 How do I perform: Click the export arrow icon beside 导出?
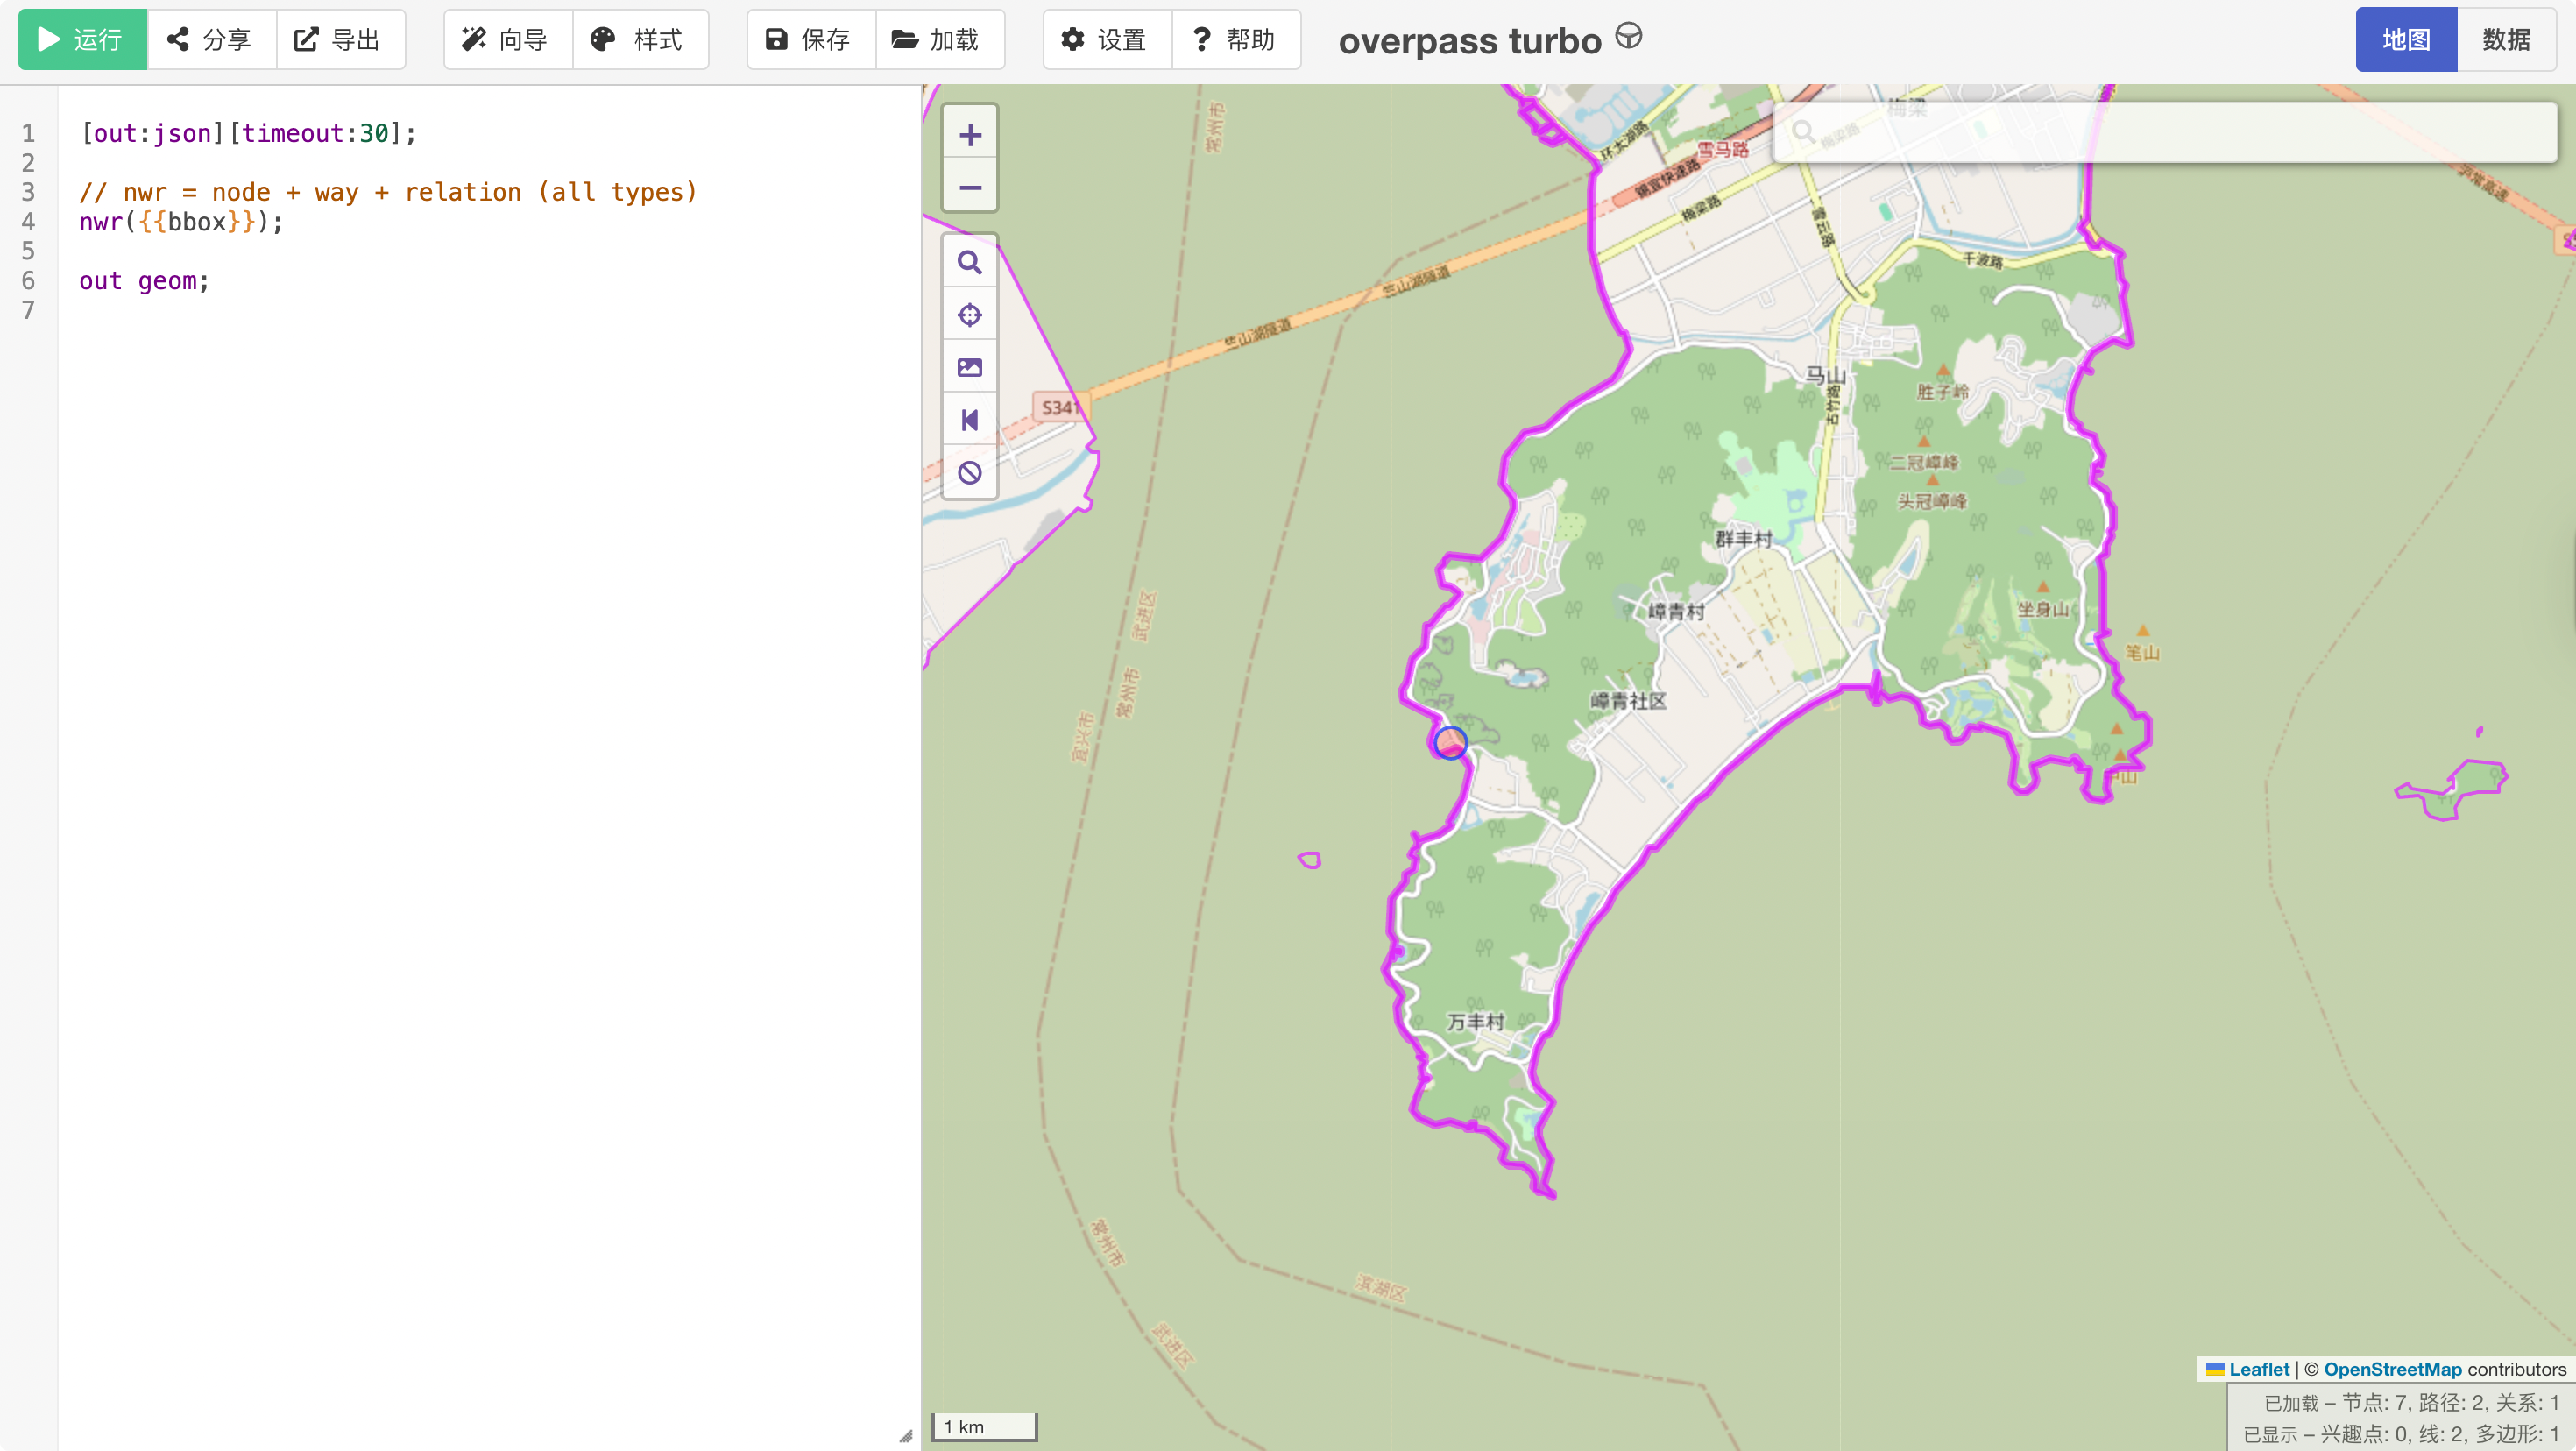tap(306, 39)
